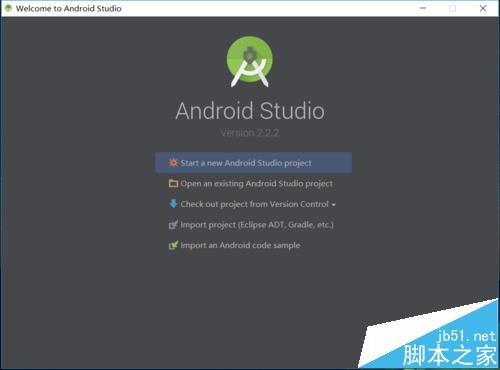Click the Android Studio title bar icon
The height and width of the screenshot is (370, 500).
pyautogui.click(x=8, y=8)
